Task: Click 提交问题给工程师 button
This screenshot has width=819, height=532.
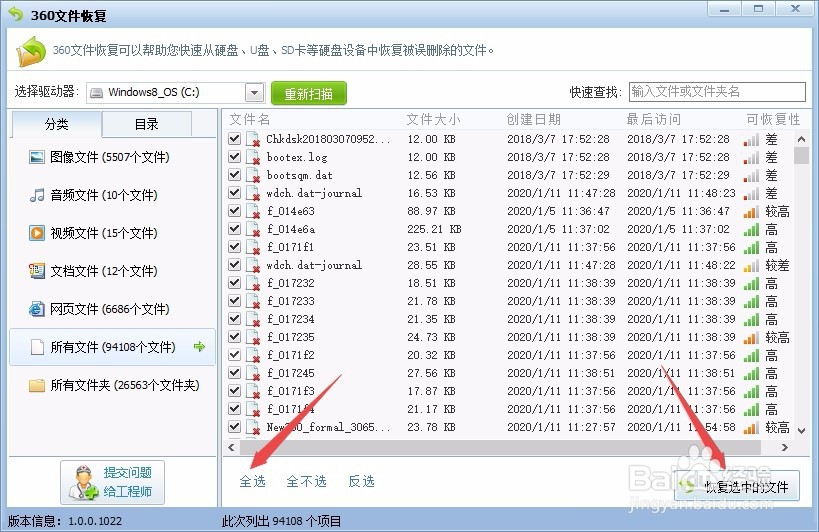Action: click(x=112, y=482)
